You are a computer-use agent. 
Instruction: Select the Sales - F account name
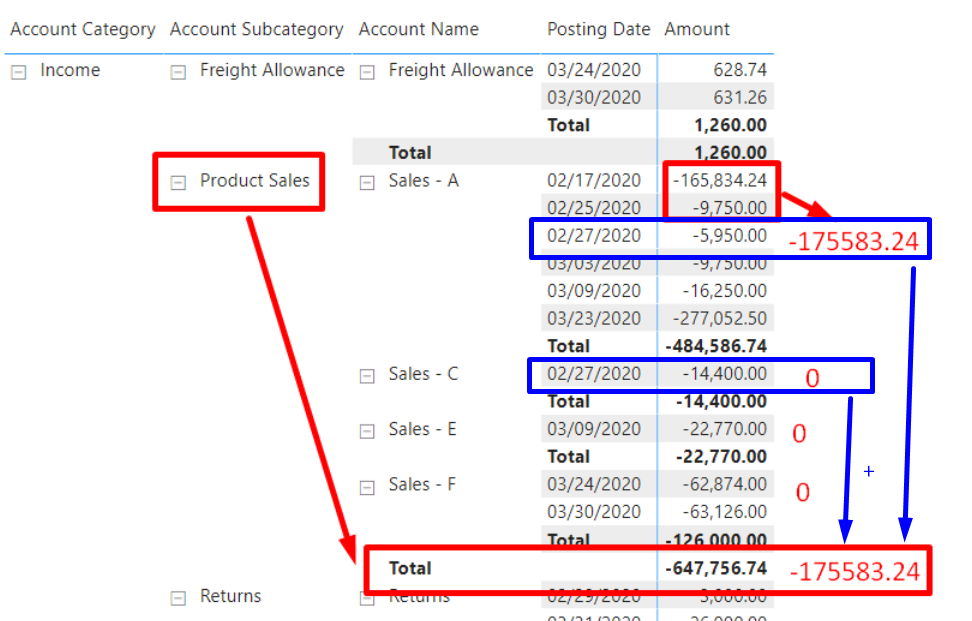click(x=422, y=484)
